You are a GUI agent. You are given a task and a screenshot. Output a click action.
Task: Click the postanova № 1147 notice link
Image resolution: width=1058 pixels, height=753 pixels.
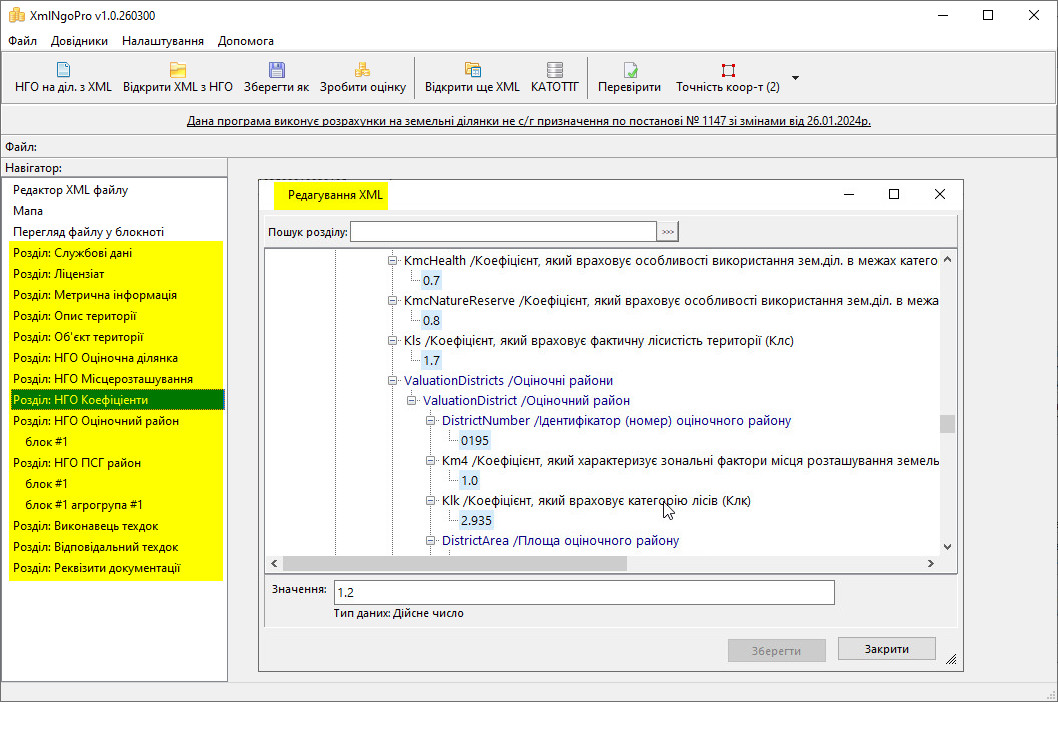(528, 121)
